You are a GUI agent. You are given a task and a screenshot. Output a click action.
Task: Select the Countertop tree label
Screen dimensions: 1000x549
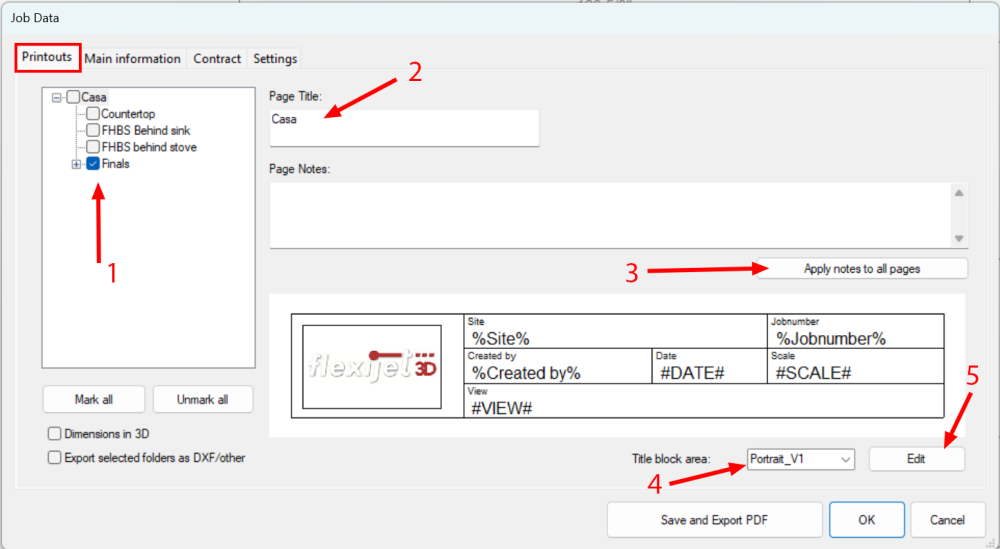click(128, 114)
